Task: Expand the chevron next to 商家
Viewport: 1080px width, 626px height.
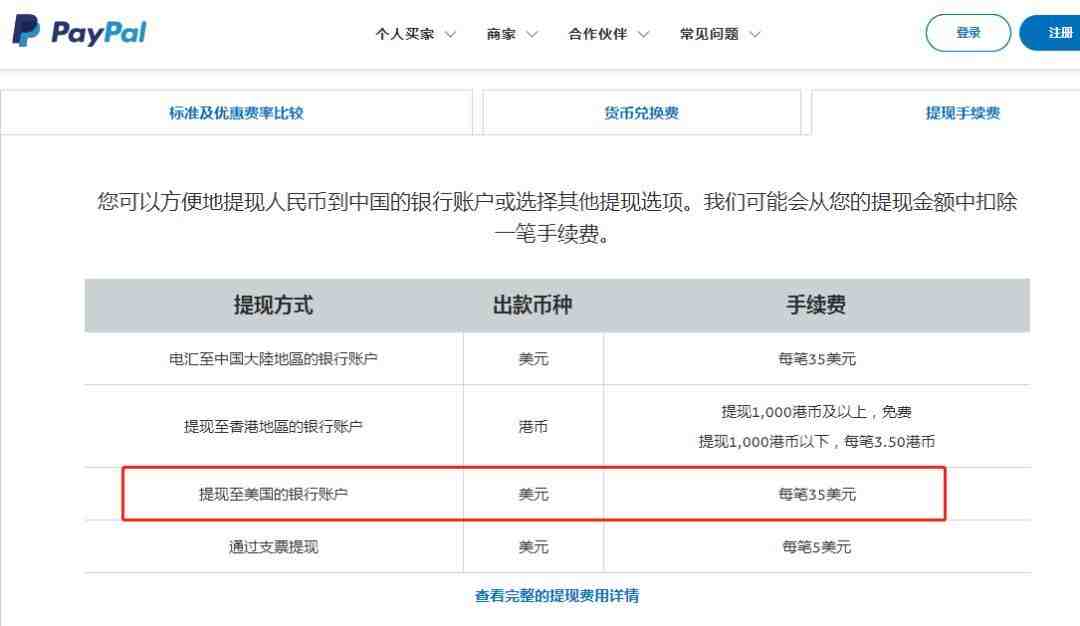Action: 531,34
